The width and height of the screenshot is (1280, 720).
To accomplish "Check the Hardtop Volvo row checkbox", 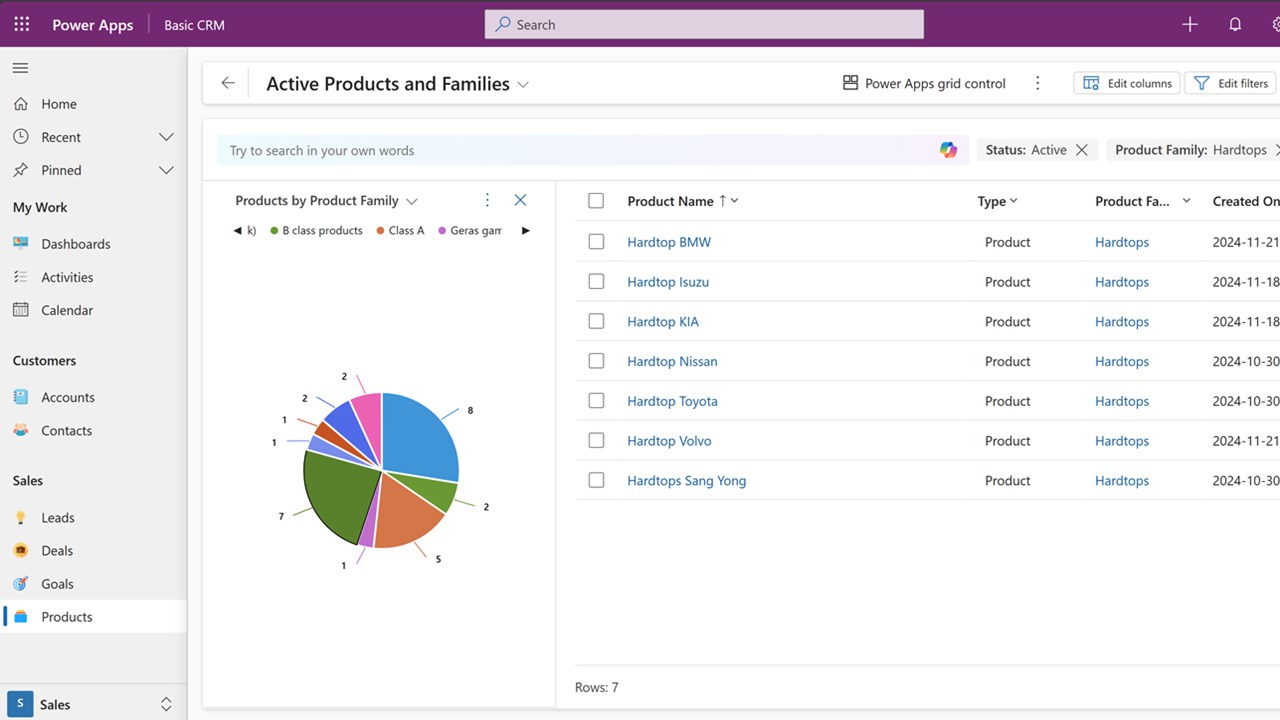I will [596, 440].
